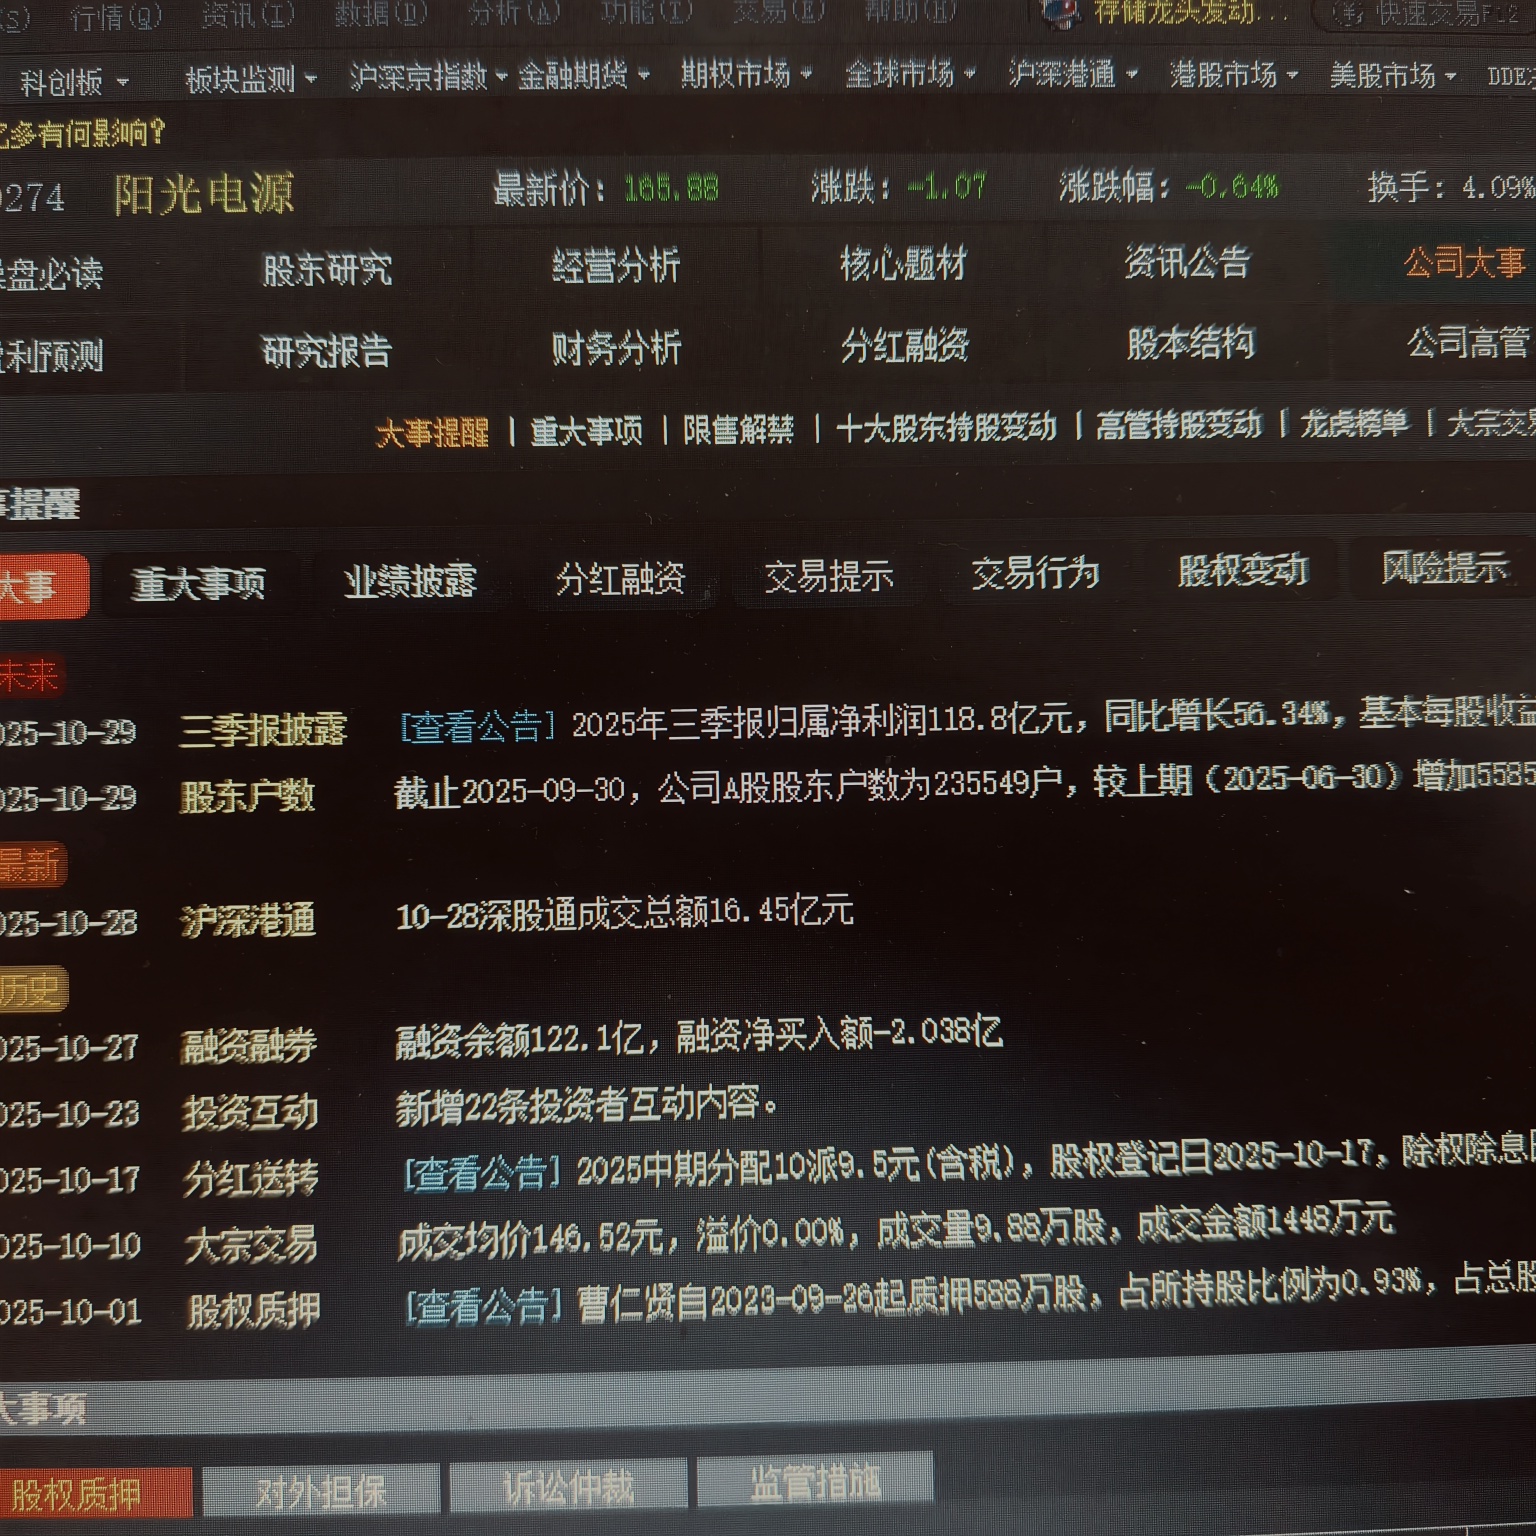Jump to 十大股东持股变动 anchor link
The image size is (1536, 1536).
tap(946, 428)
